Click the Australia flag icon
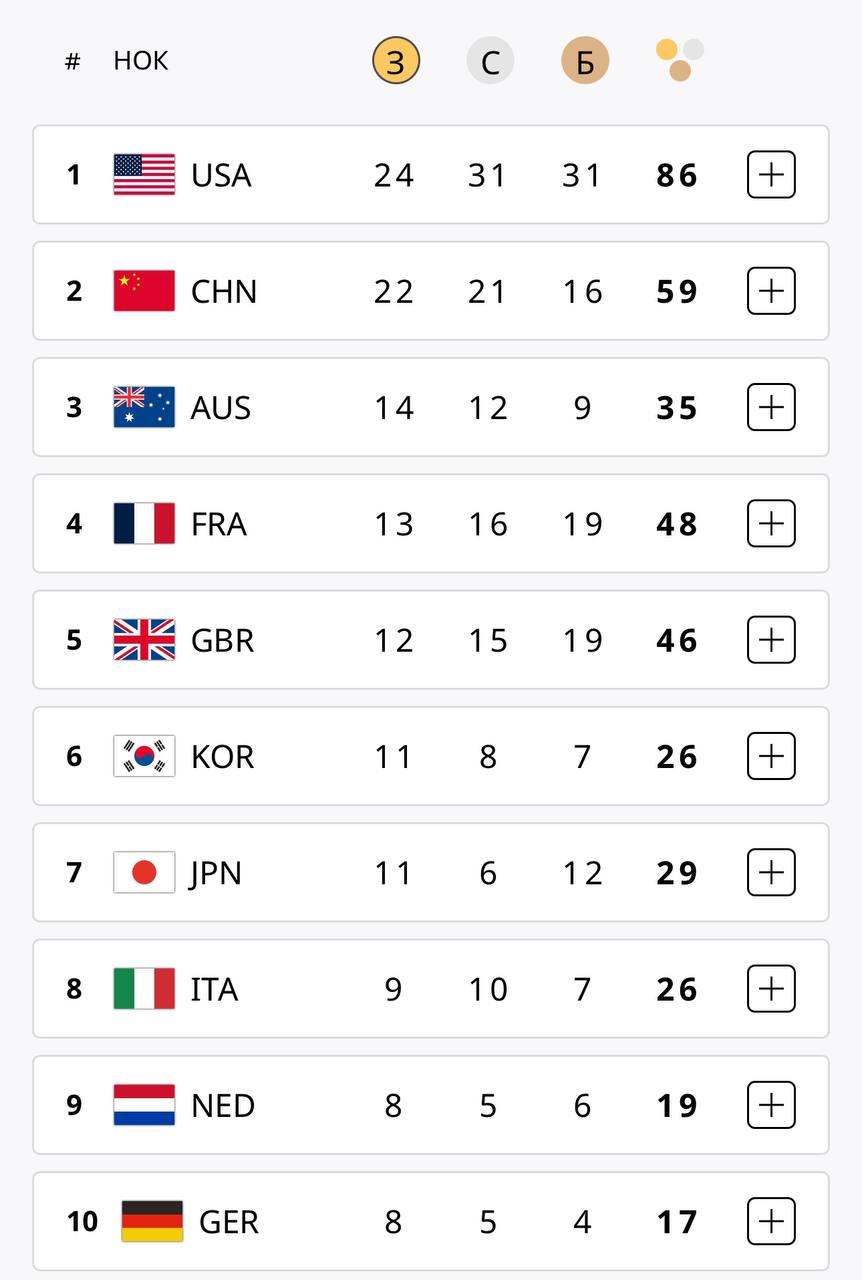This screenshot has width=862, height=1280. 144,407
